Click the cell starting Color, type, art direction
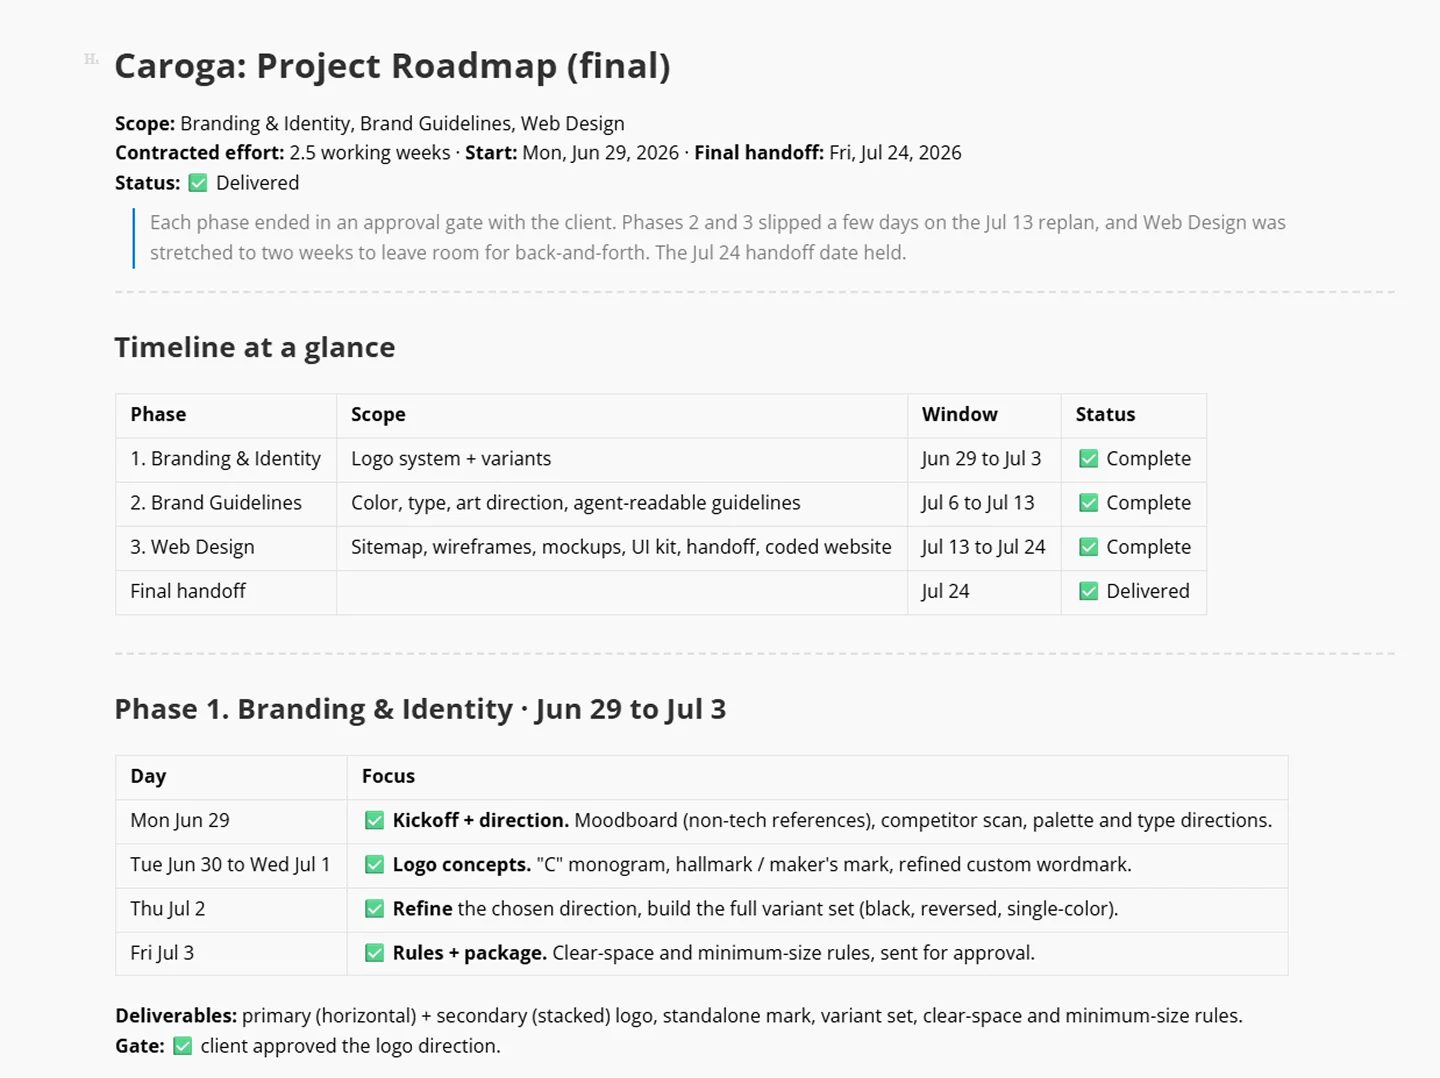 click(622, 503)
